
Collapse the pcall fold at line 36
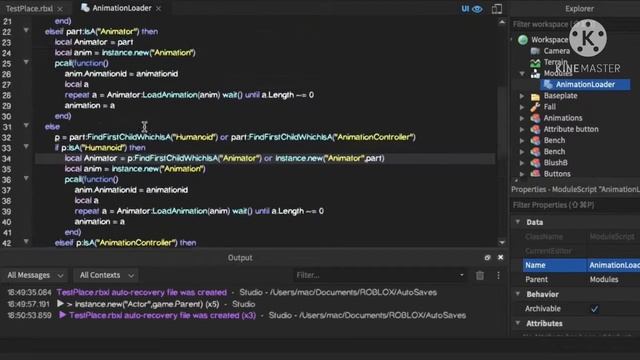coord(26,178)
